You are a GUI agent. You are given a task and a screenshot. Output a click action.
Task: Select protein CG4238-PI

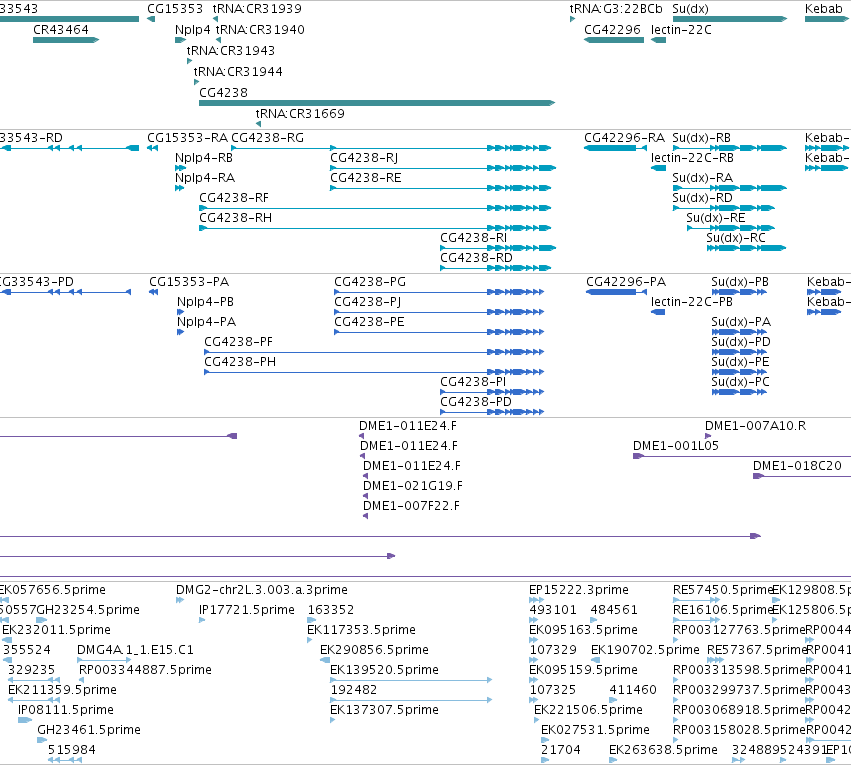pos(473,382)
